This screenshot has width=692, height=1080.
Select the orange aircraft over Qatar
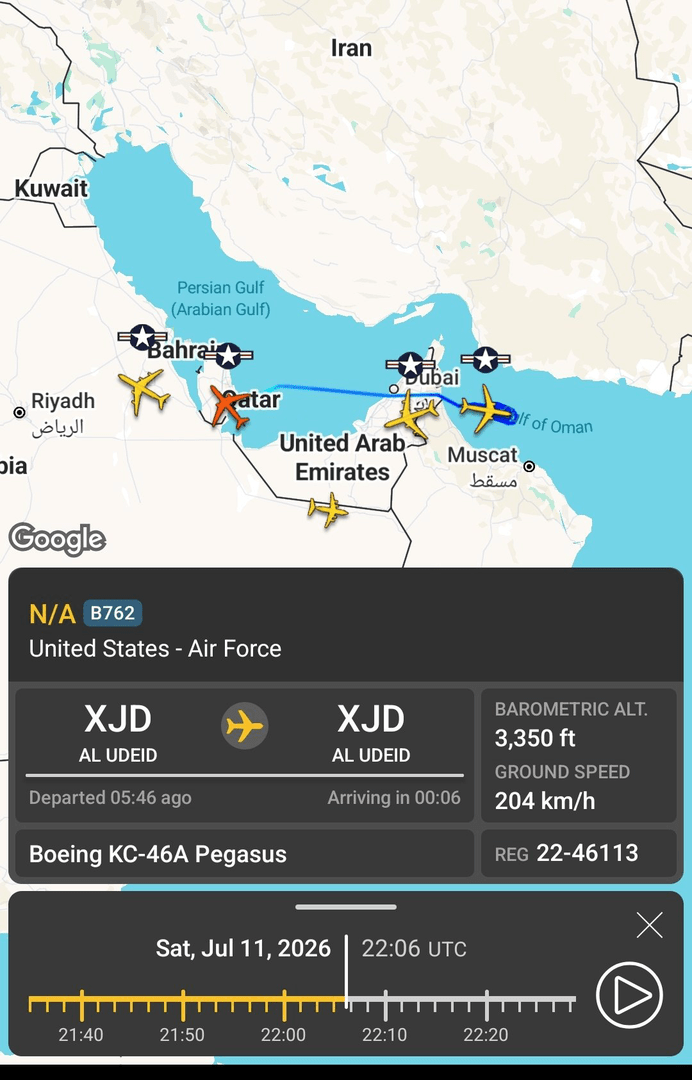tap(230, 406)
